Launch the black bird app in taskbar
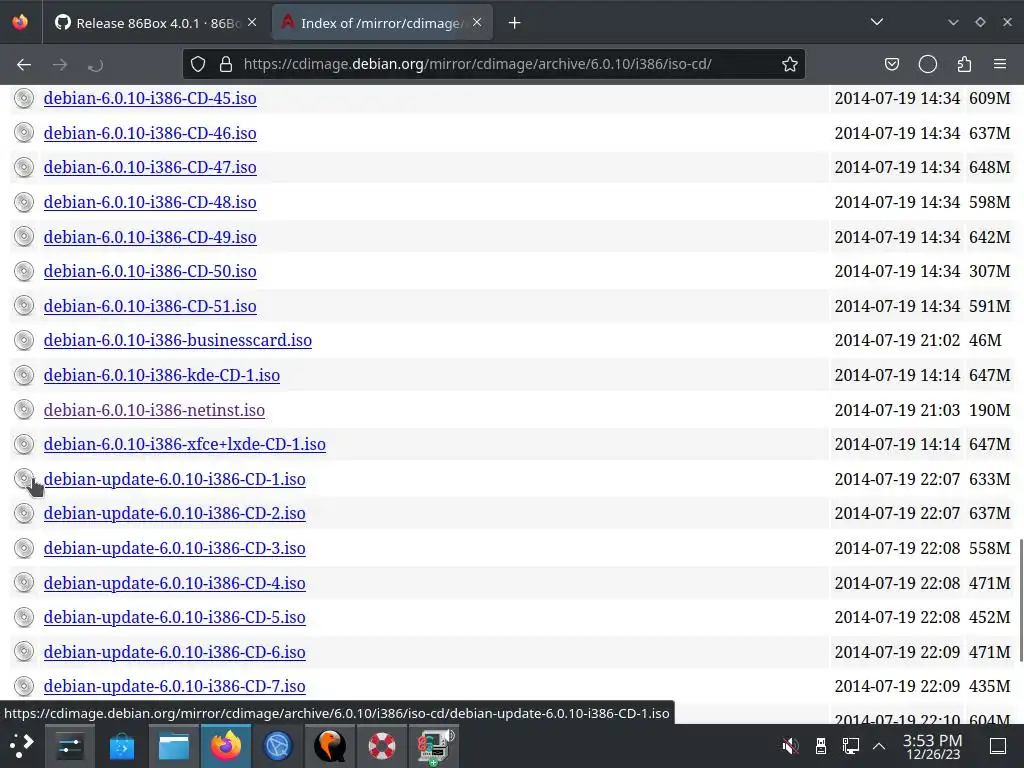1024x768 pixels. [x=330, y=745]
